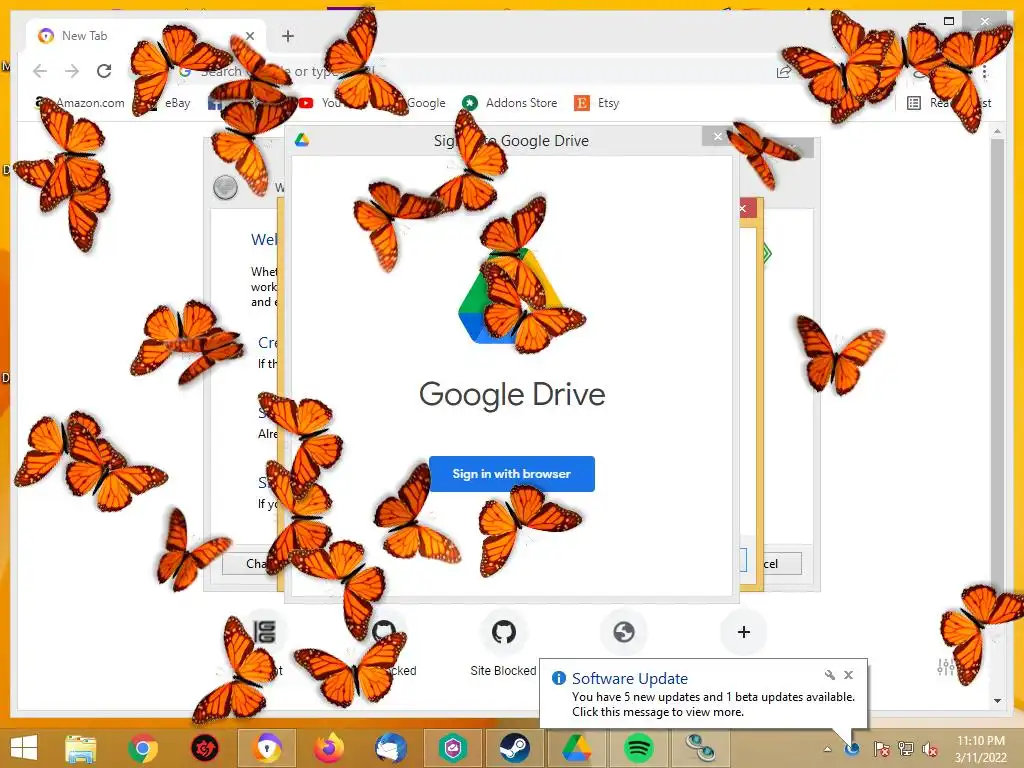Open the teal hexagon app in taskbar
Viewport: 1024px width, 768px height.
453,748
